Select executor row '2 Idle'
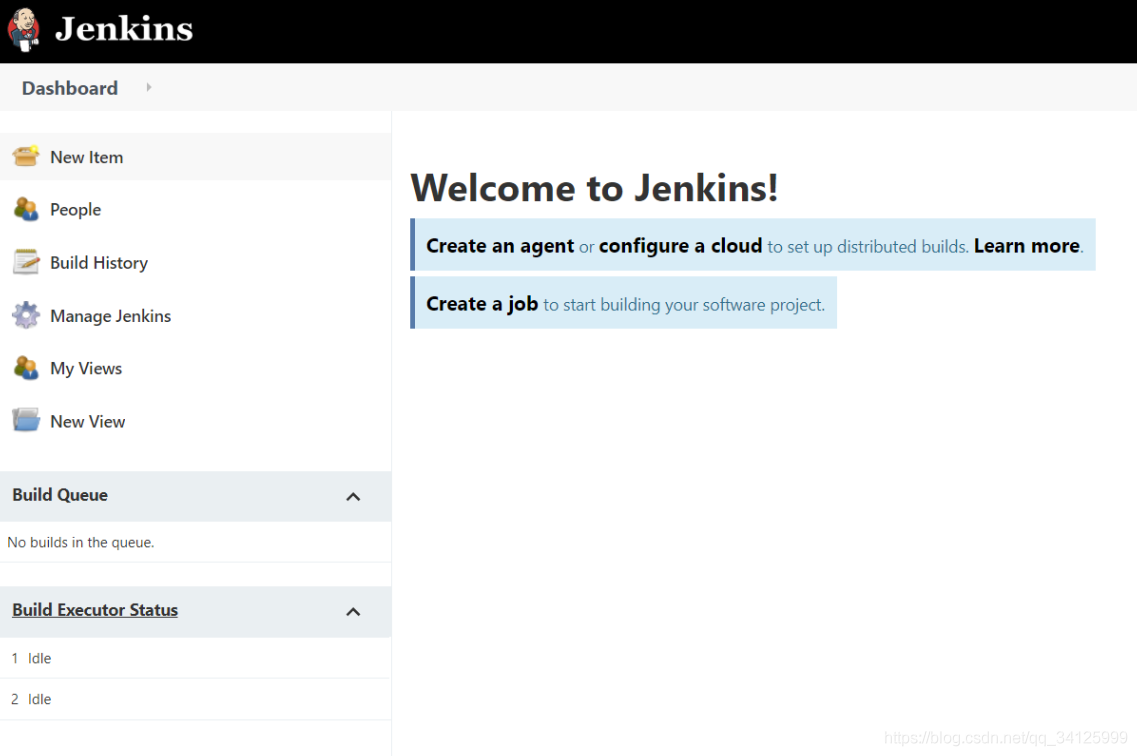The image size is (1137, 756). point(195,699)
